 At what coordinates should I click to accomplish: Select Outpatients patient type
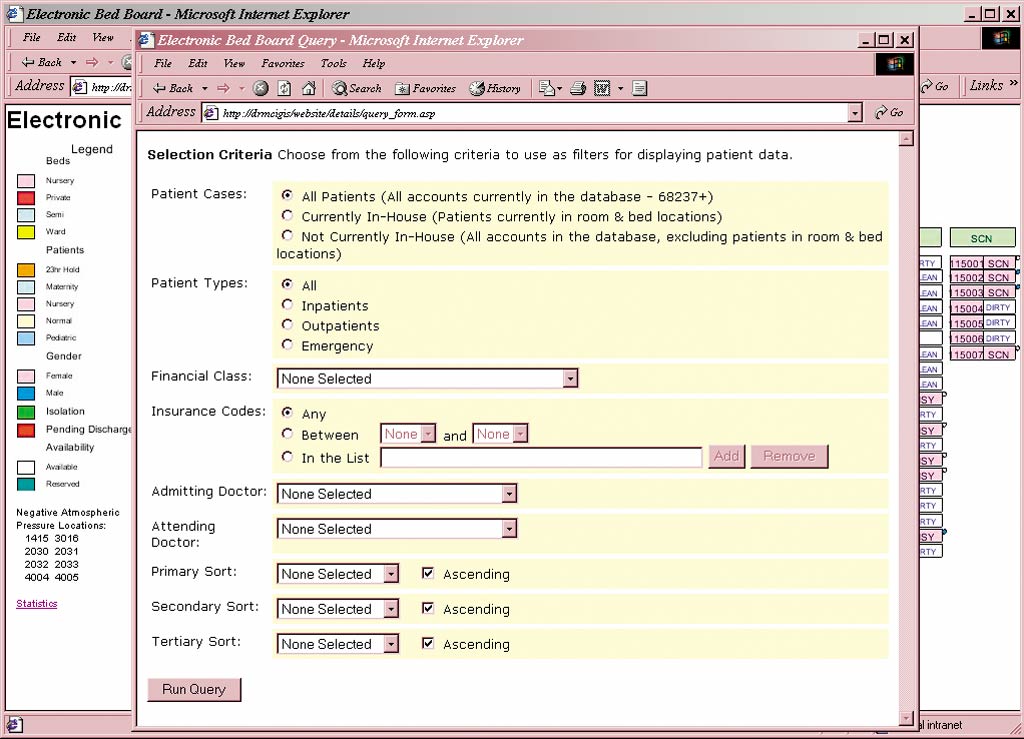coord(287,324)
